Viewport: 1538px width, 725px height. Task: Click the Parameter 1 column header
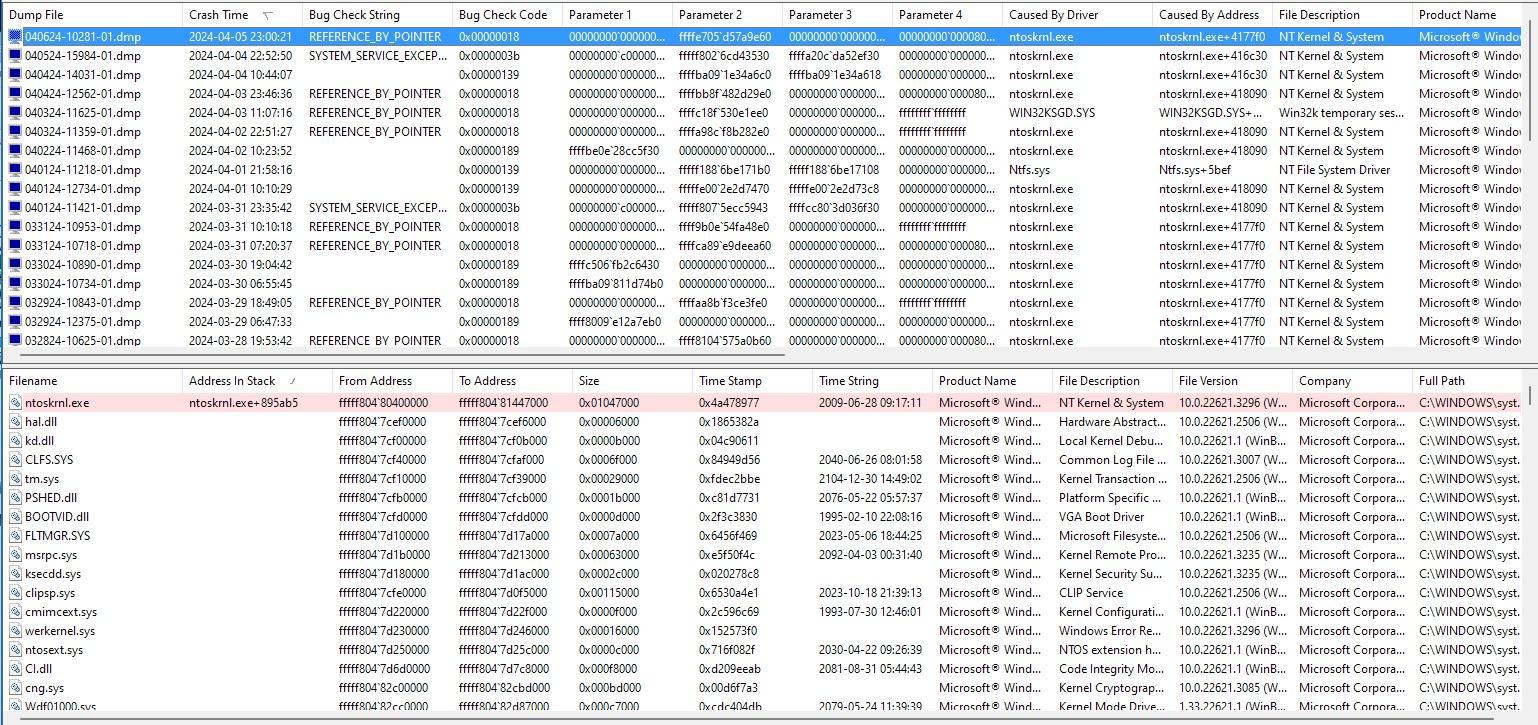pos(617,15)
